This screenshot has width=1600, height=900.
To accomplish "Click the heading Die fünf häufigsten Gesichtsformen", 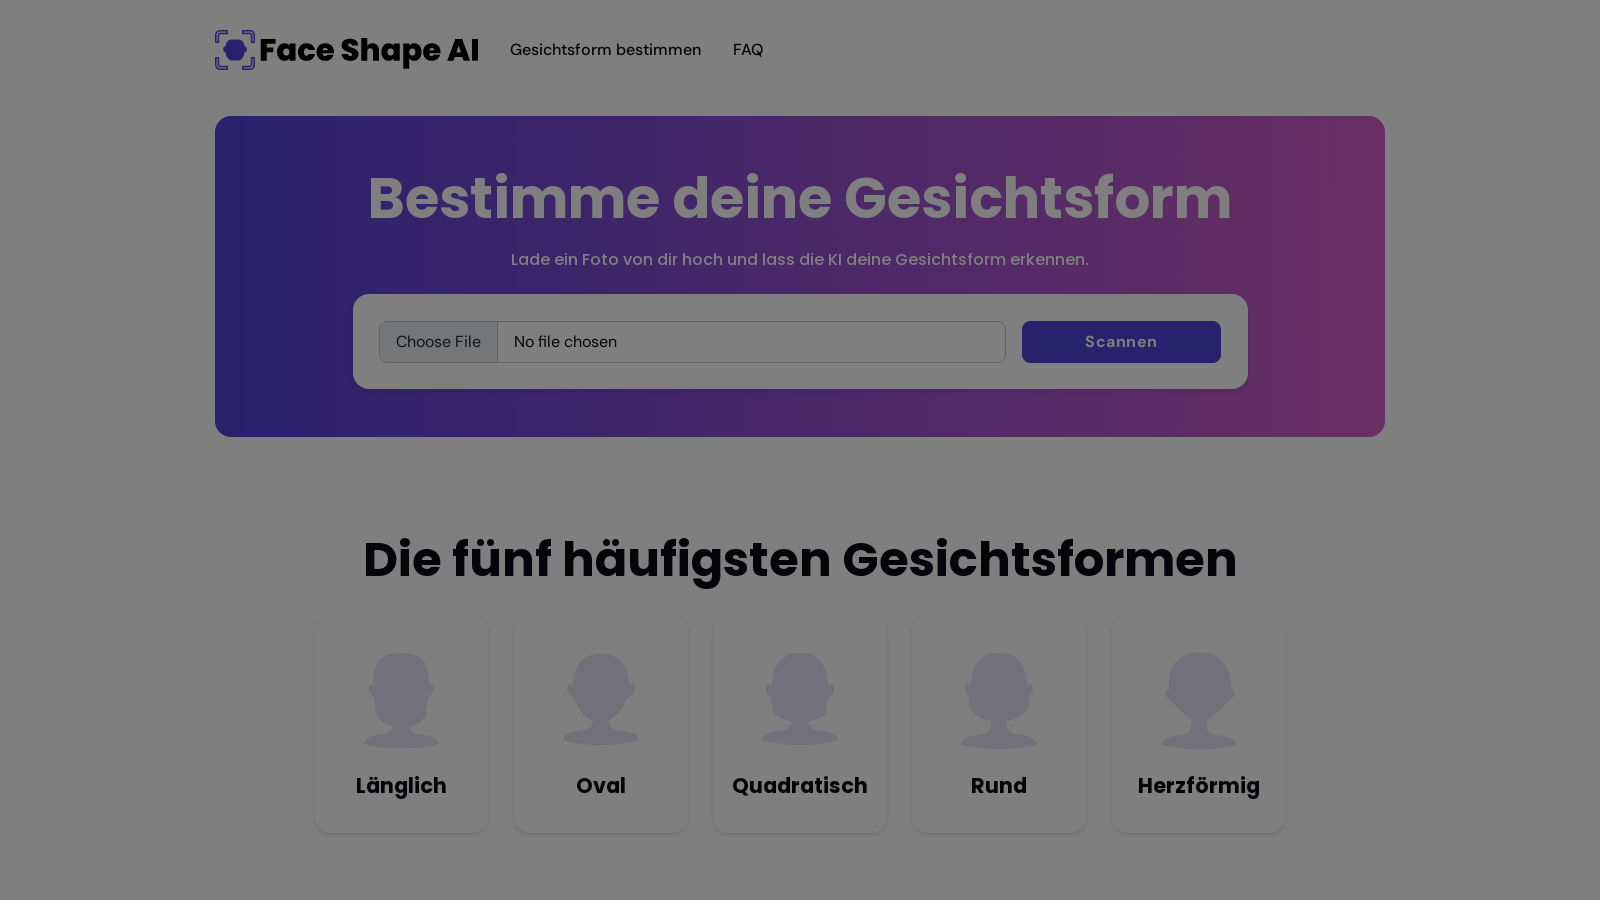I will [x=800, y=559].
